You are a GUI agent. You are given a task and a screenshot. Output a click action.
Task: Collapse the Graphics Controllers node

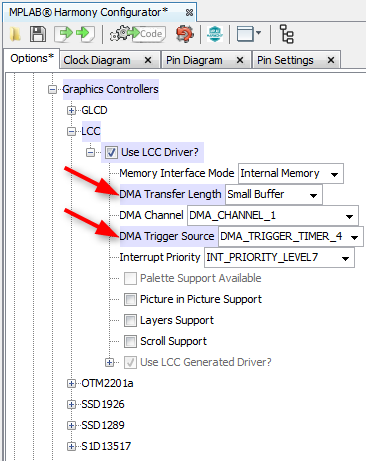pyautogui.click(x=52, y=90)
